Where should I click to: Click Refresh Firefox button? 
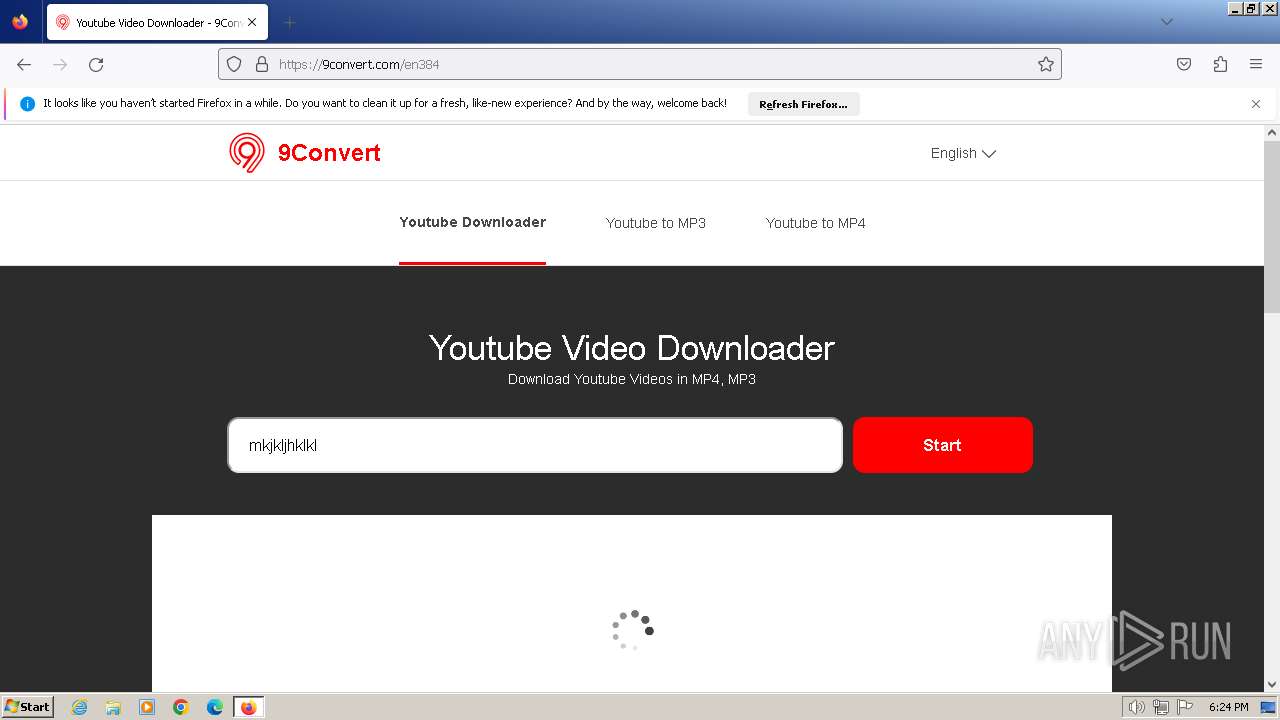point(803,104)
